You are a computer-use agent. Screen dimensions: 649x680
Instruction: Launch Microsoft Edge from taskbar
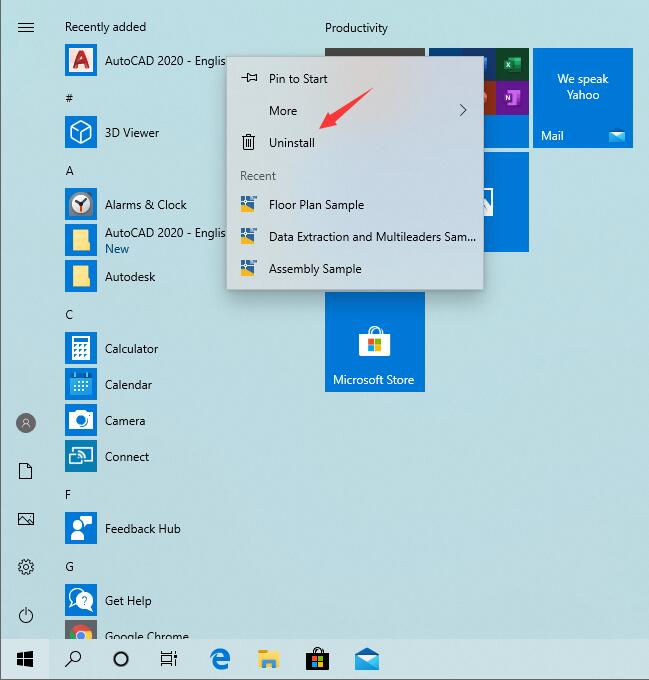tap(220, 659)
